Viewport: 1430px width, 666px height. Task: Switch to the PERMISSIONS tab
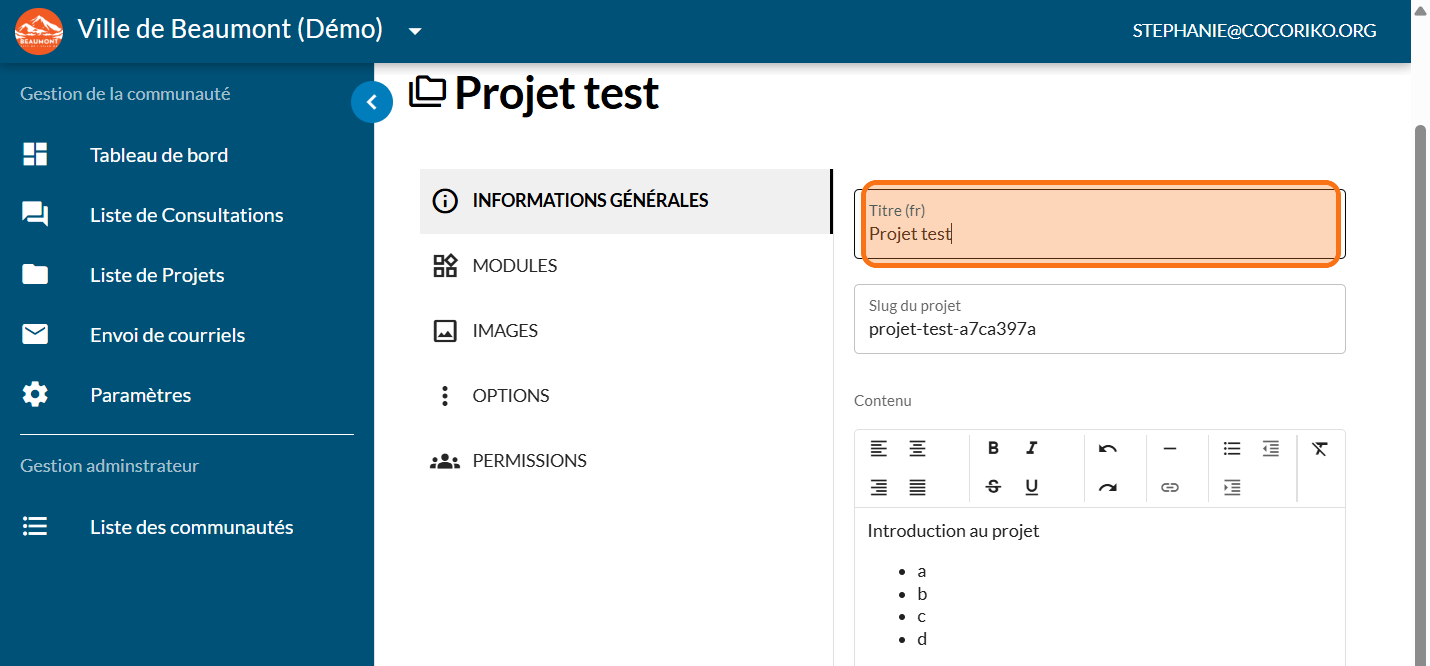click(x=529, y=461)
